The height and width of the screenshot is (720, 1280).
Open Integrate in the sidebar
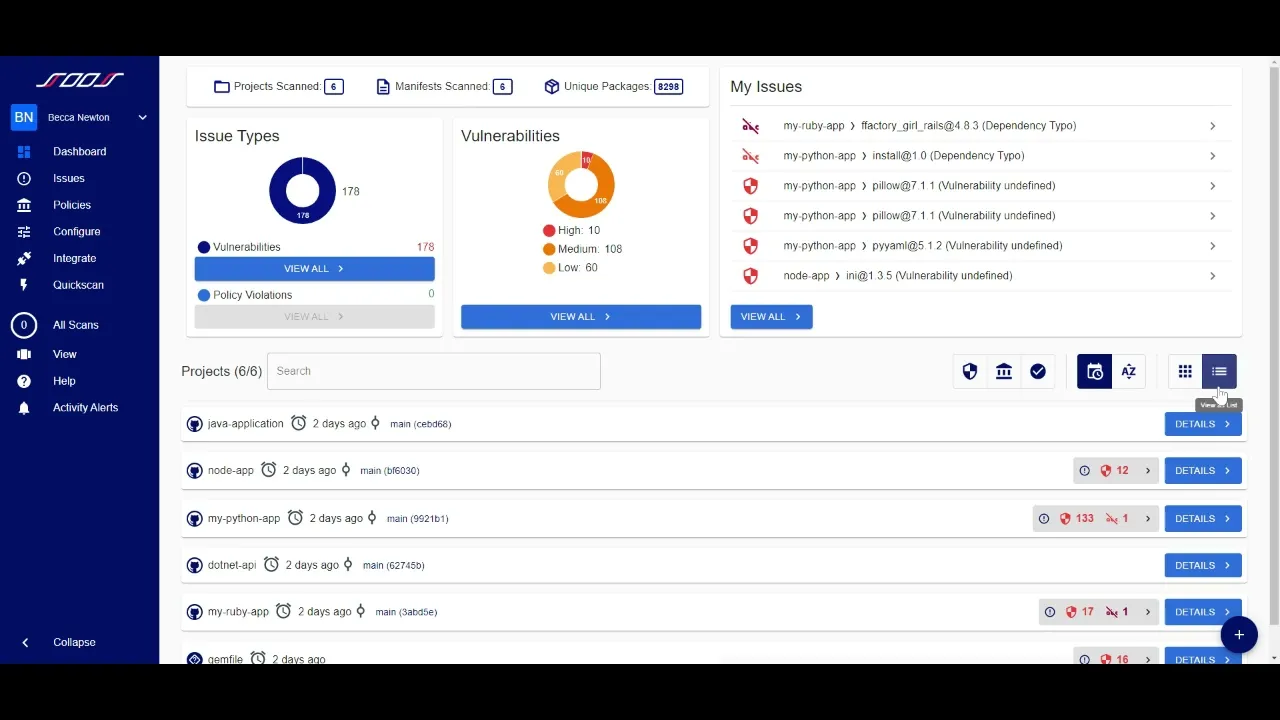[x=75, y=258]
